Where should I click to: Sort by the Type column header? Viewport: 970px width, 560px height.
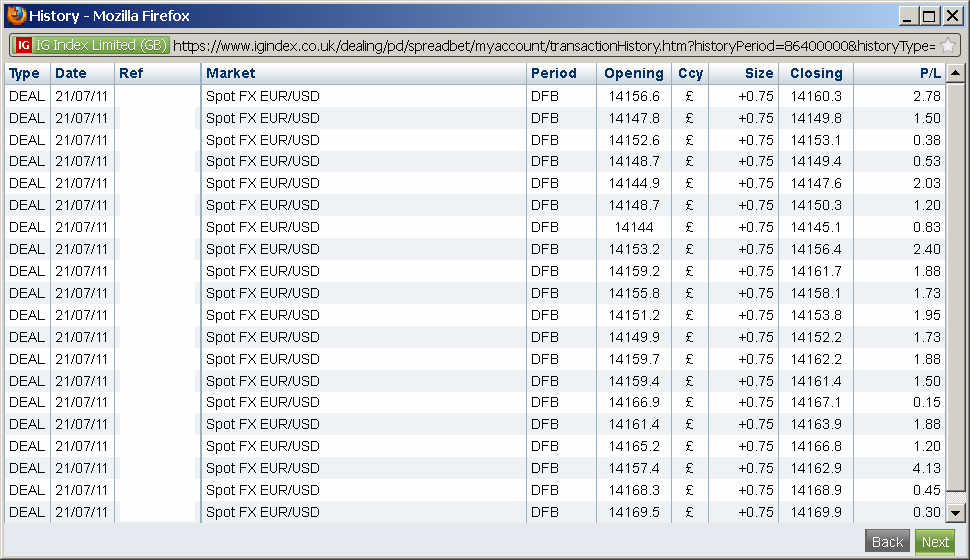point(24,73)
